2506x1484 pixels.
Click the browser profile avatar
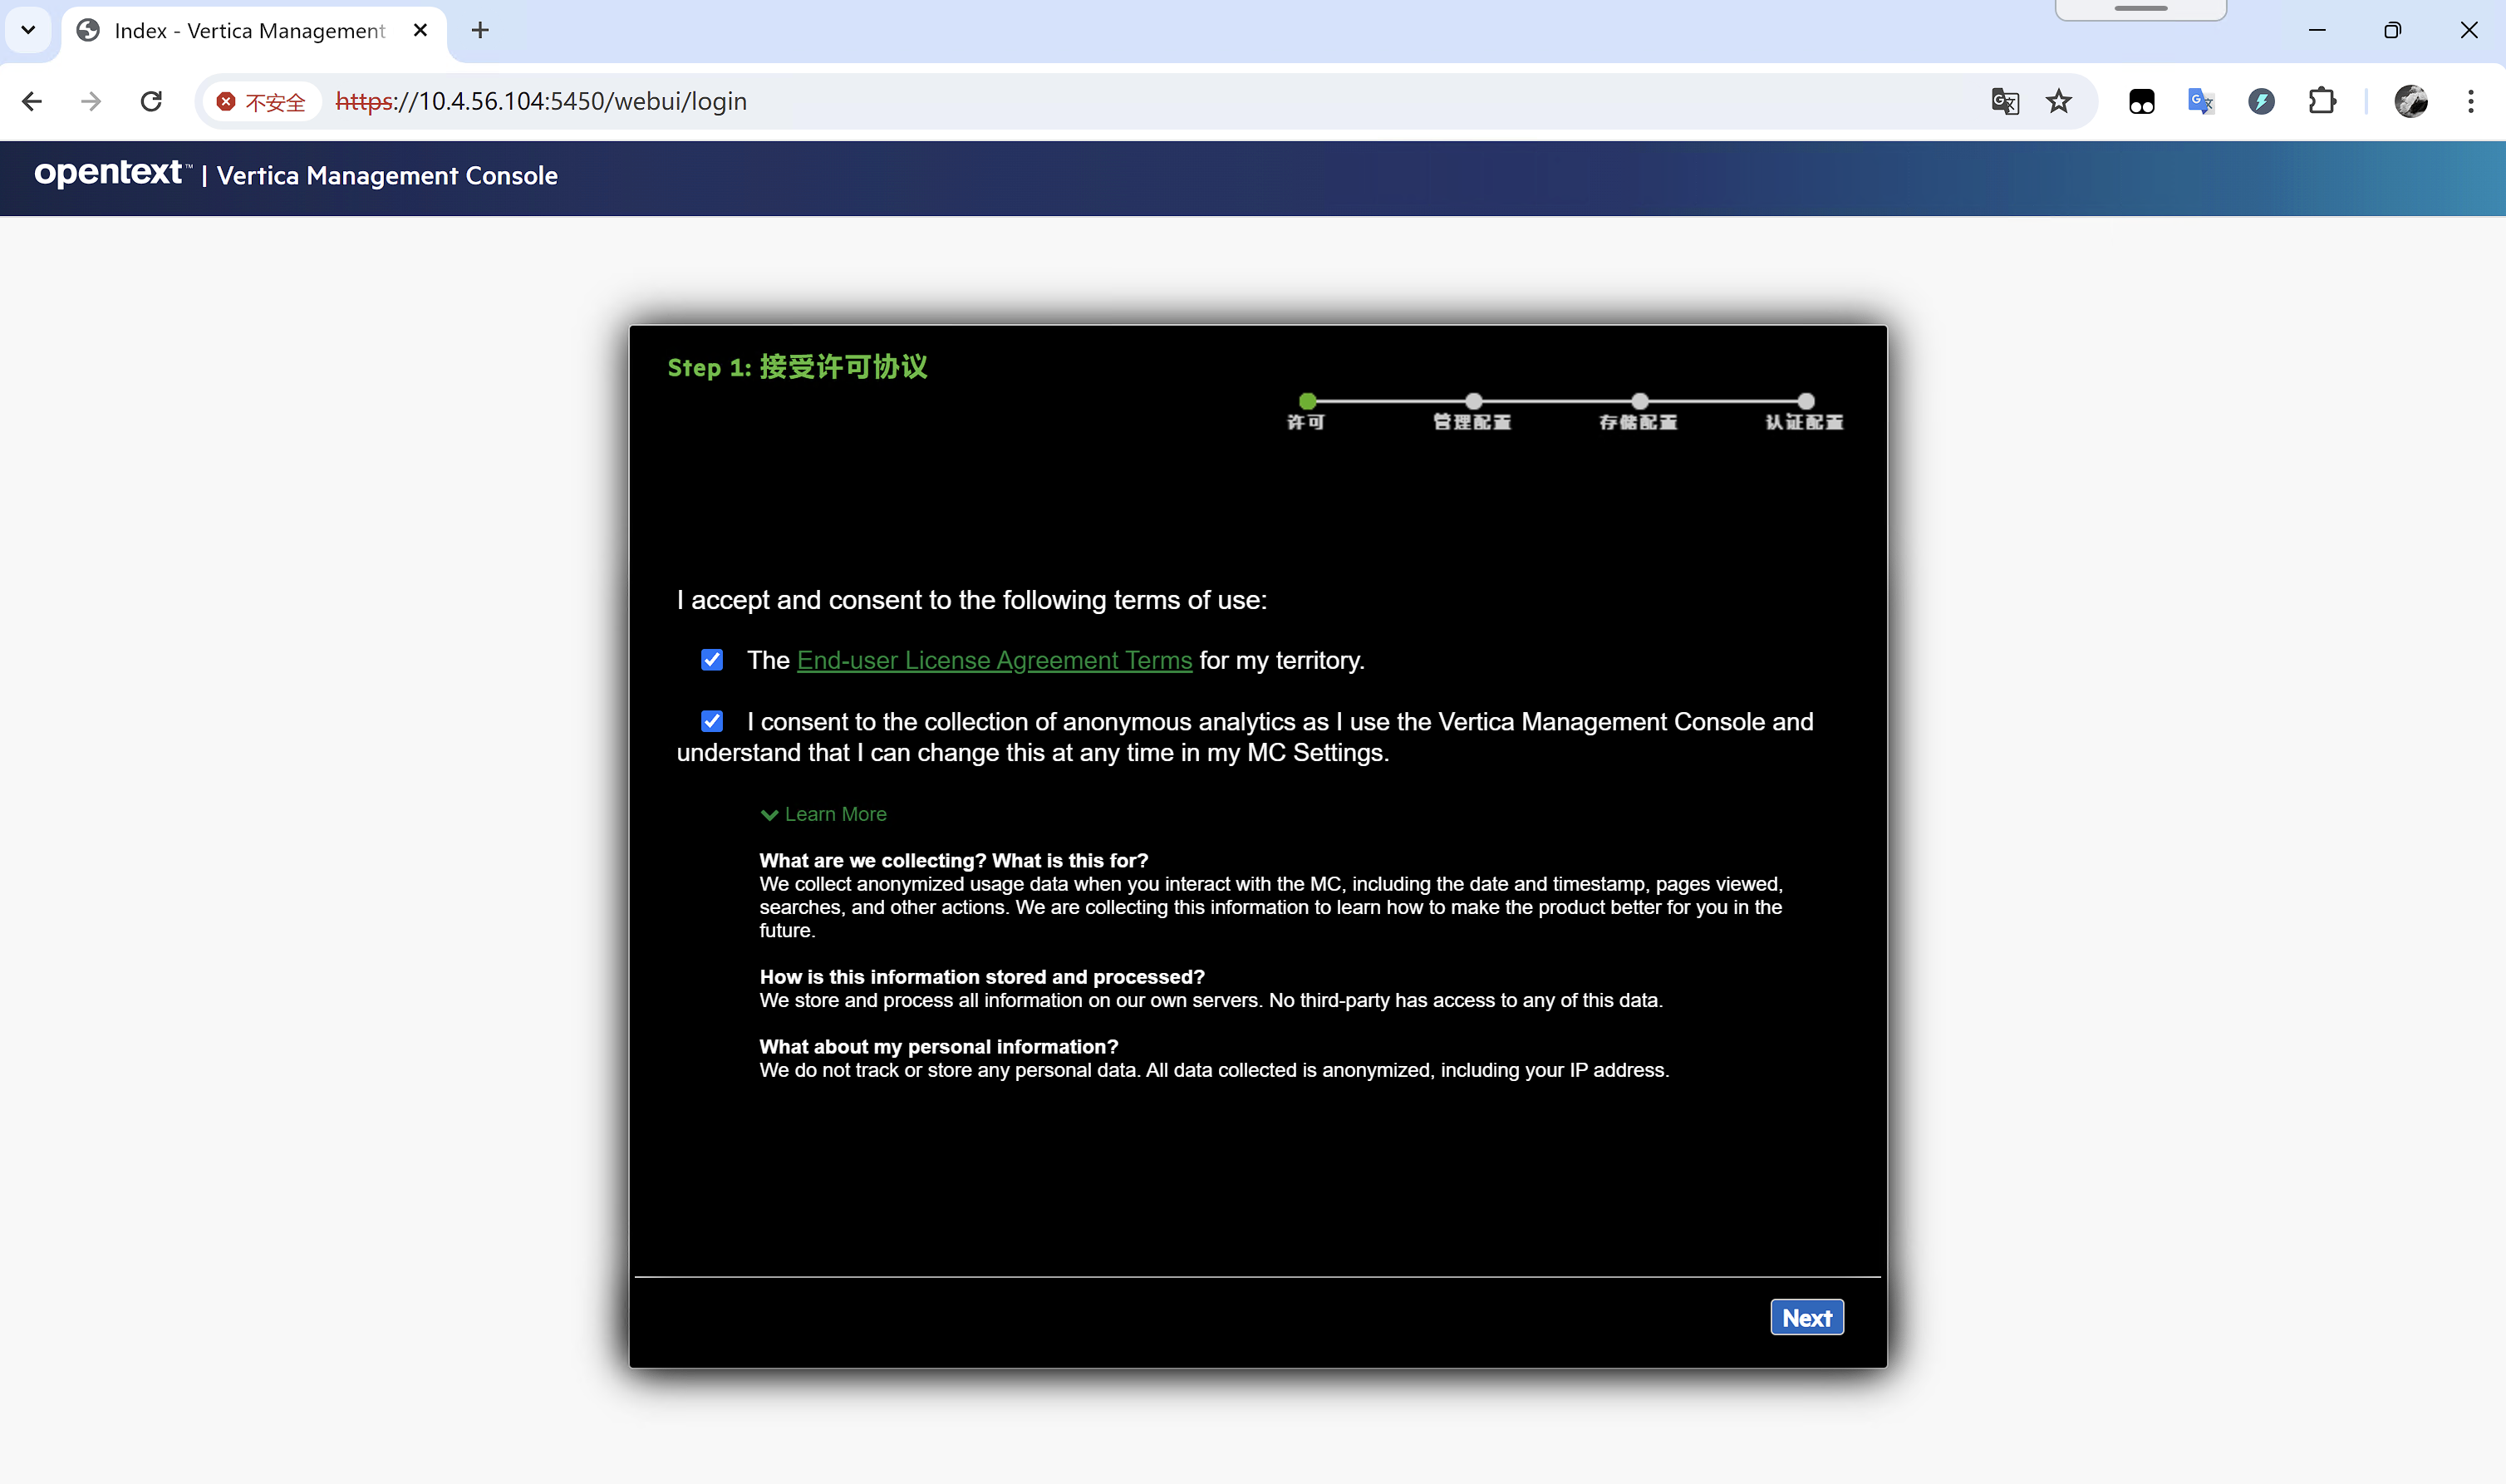pyautogui.click(x=2412, y=101)
